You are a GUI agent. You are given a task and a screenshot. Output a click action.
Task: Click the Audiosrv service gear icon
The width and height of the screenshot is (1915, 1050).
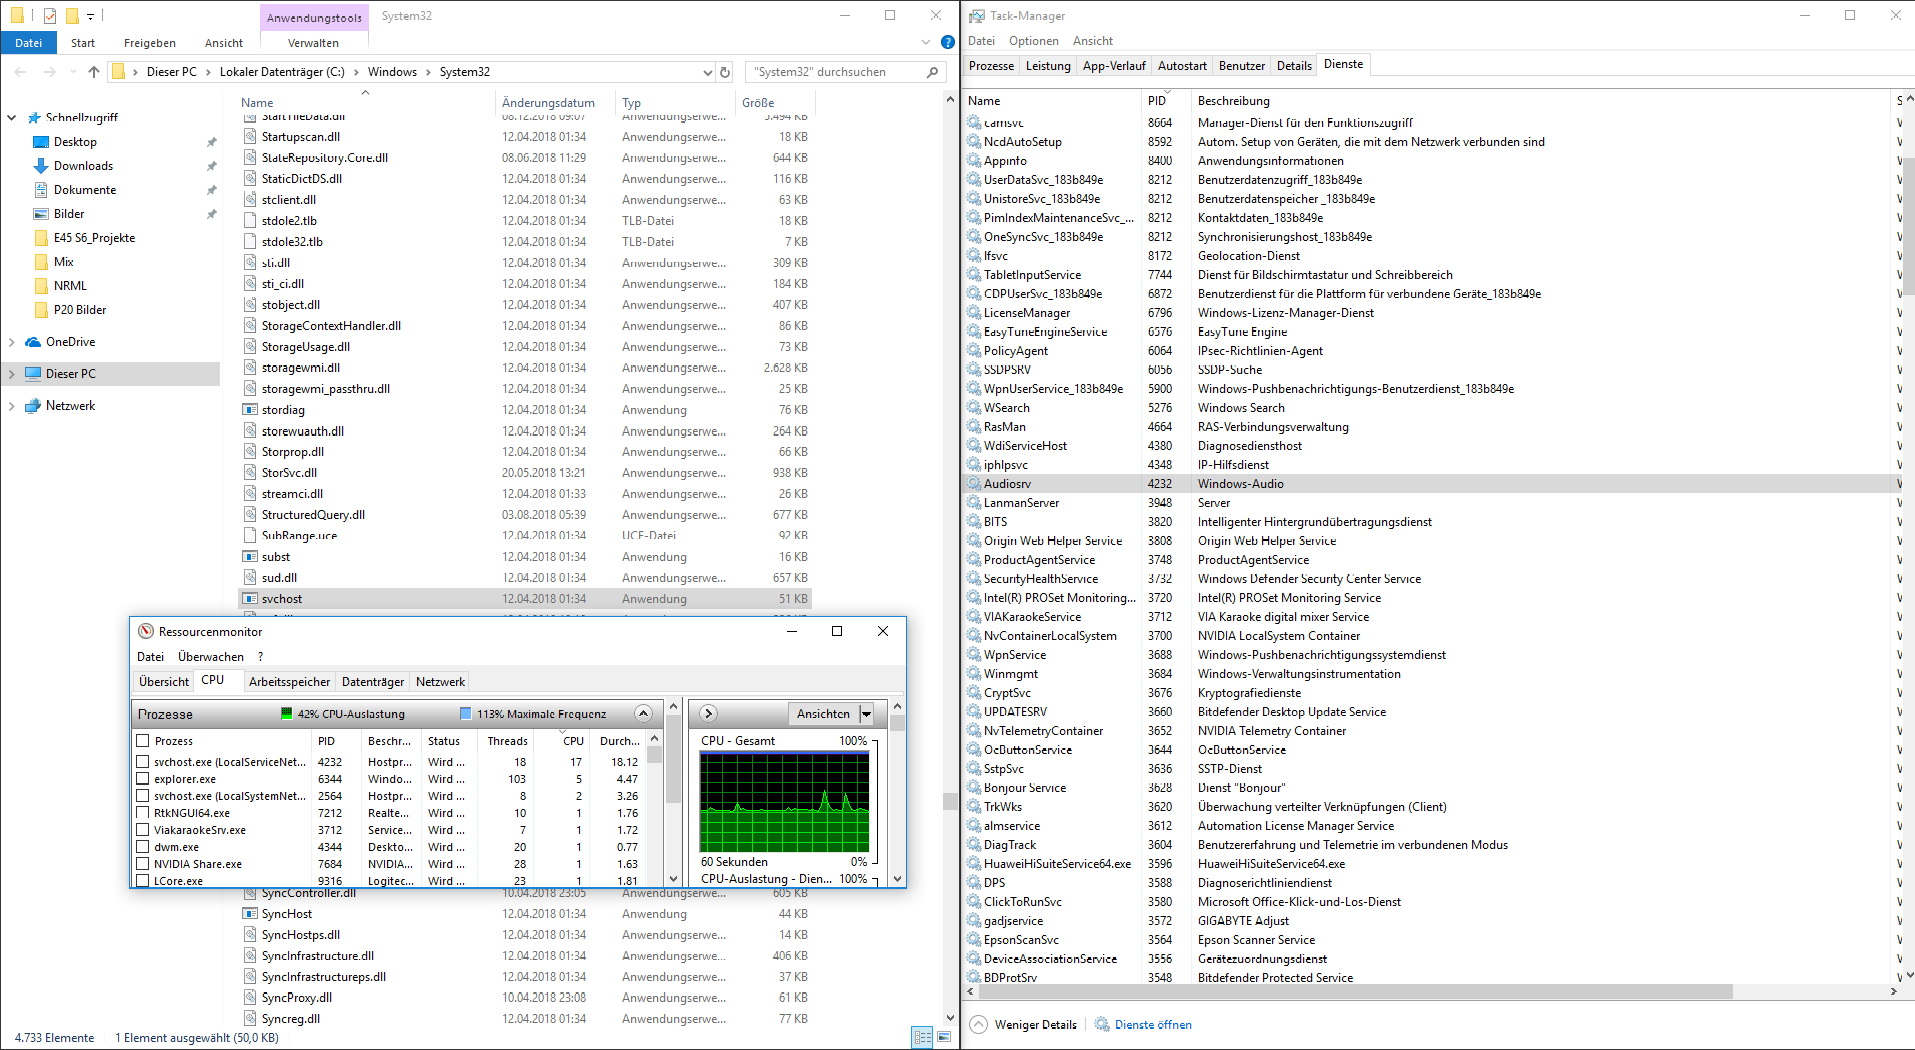tap(974, 484)
